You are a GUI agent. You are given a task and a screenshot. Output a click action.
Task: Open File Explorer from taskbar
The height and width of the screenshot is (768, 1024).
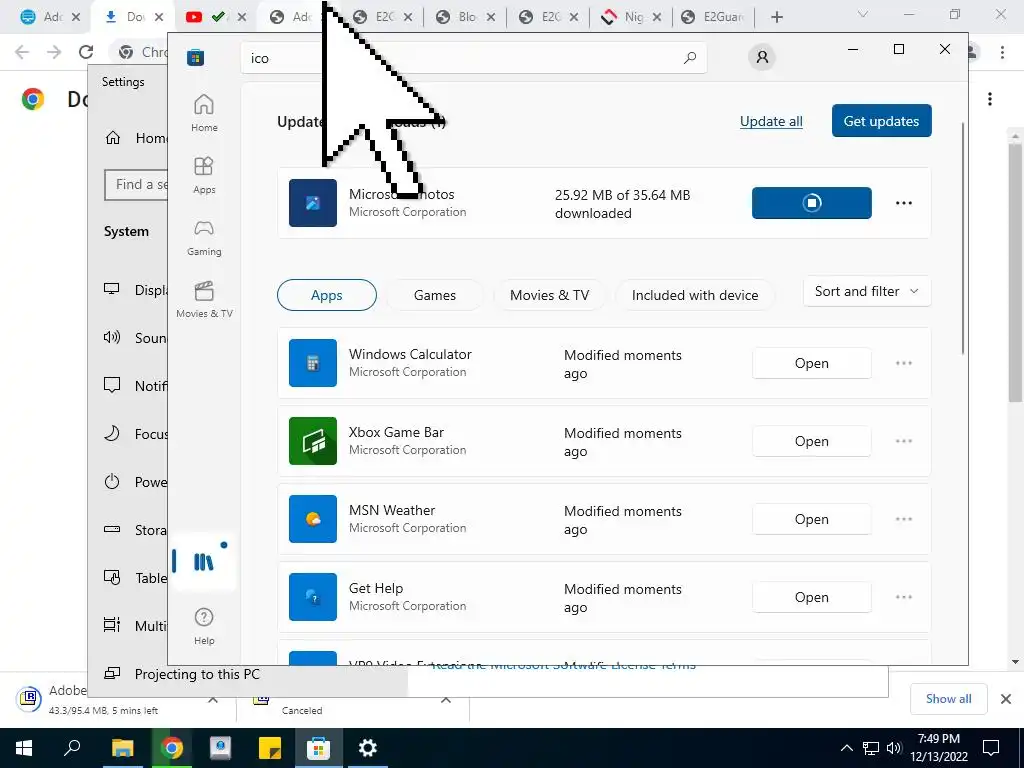pyautogui.click(x=122, y=748)
